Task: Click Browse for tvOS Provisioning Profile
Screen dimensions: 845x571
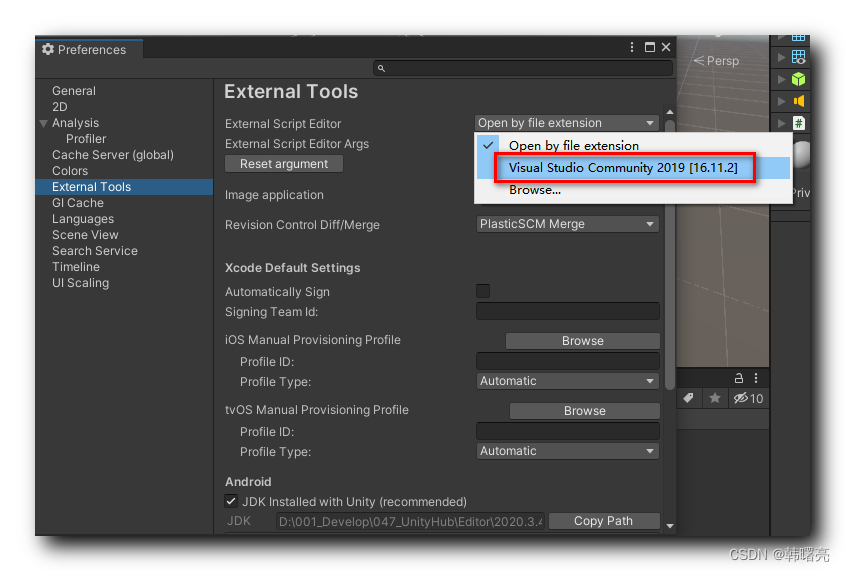Action: (585, 410)
